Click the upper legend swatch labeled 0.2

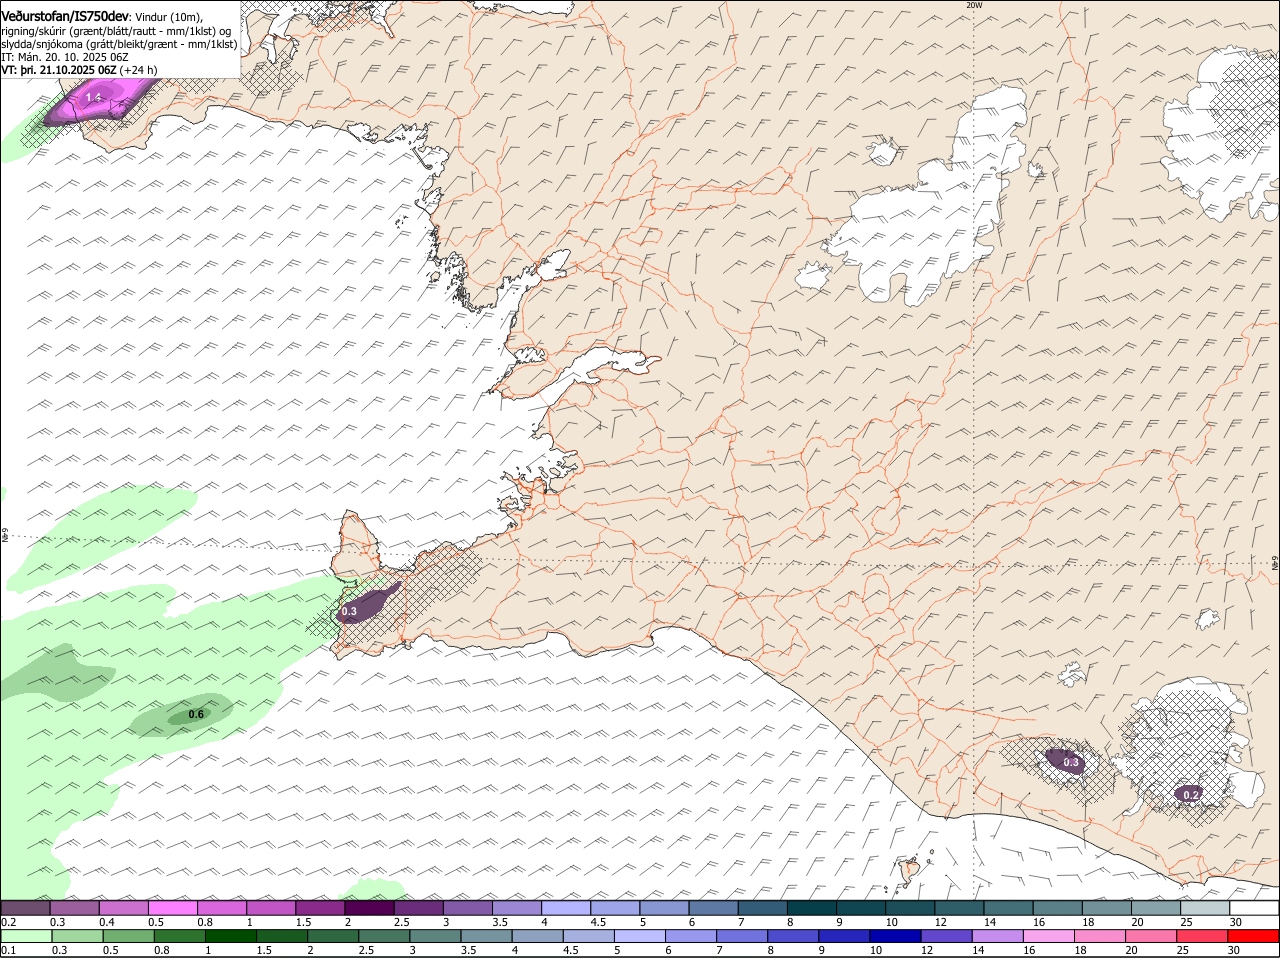tap(26, 908)
